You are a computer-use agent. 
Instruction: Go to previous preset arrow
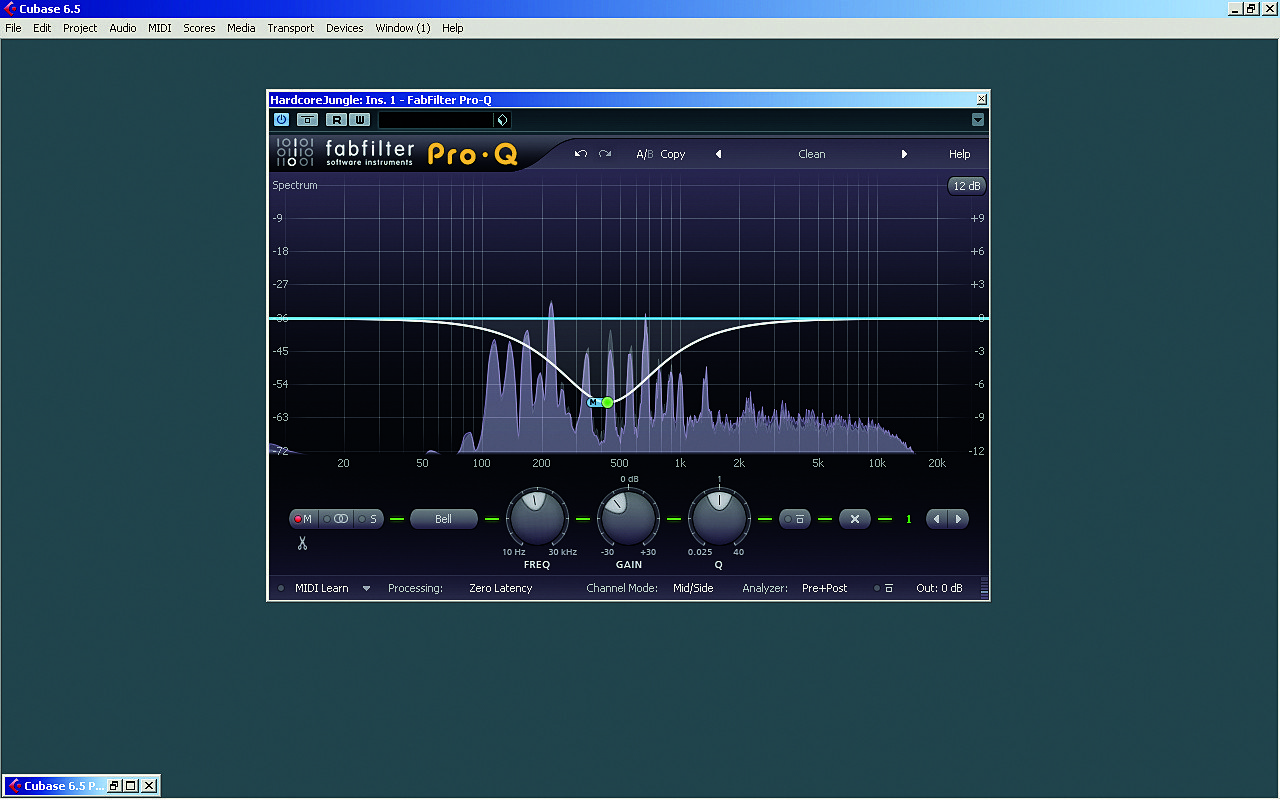pos(718,154)
